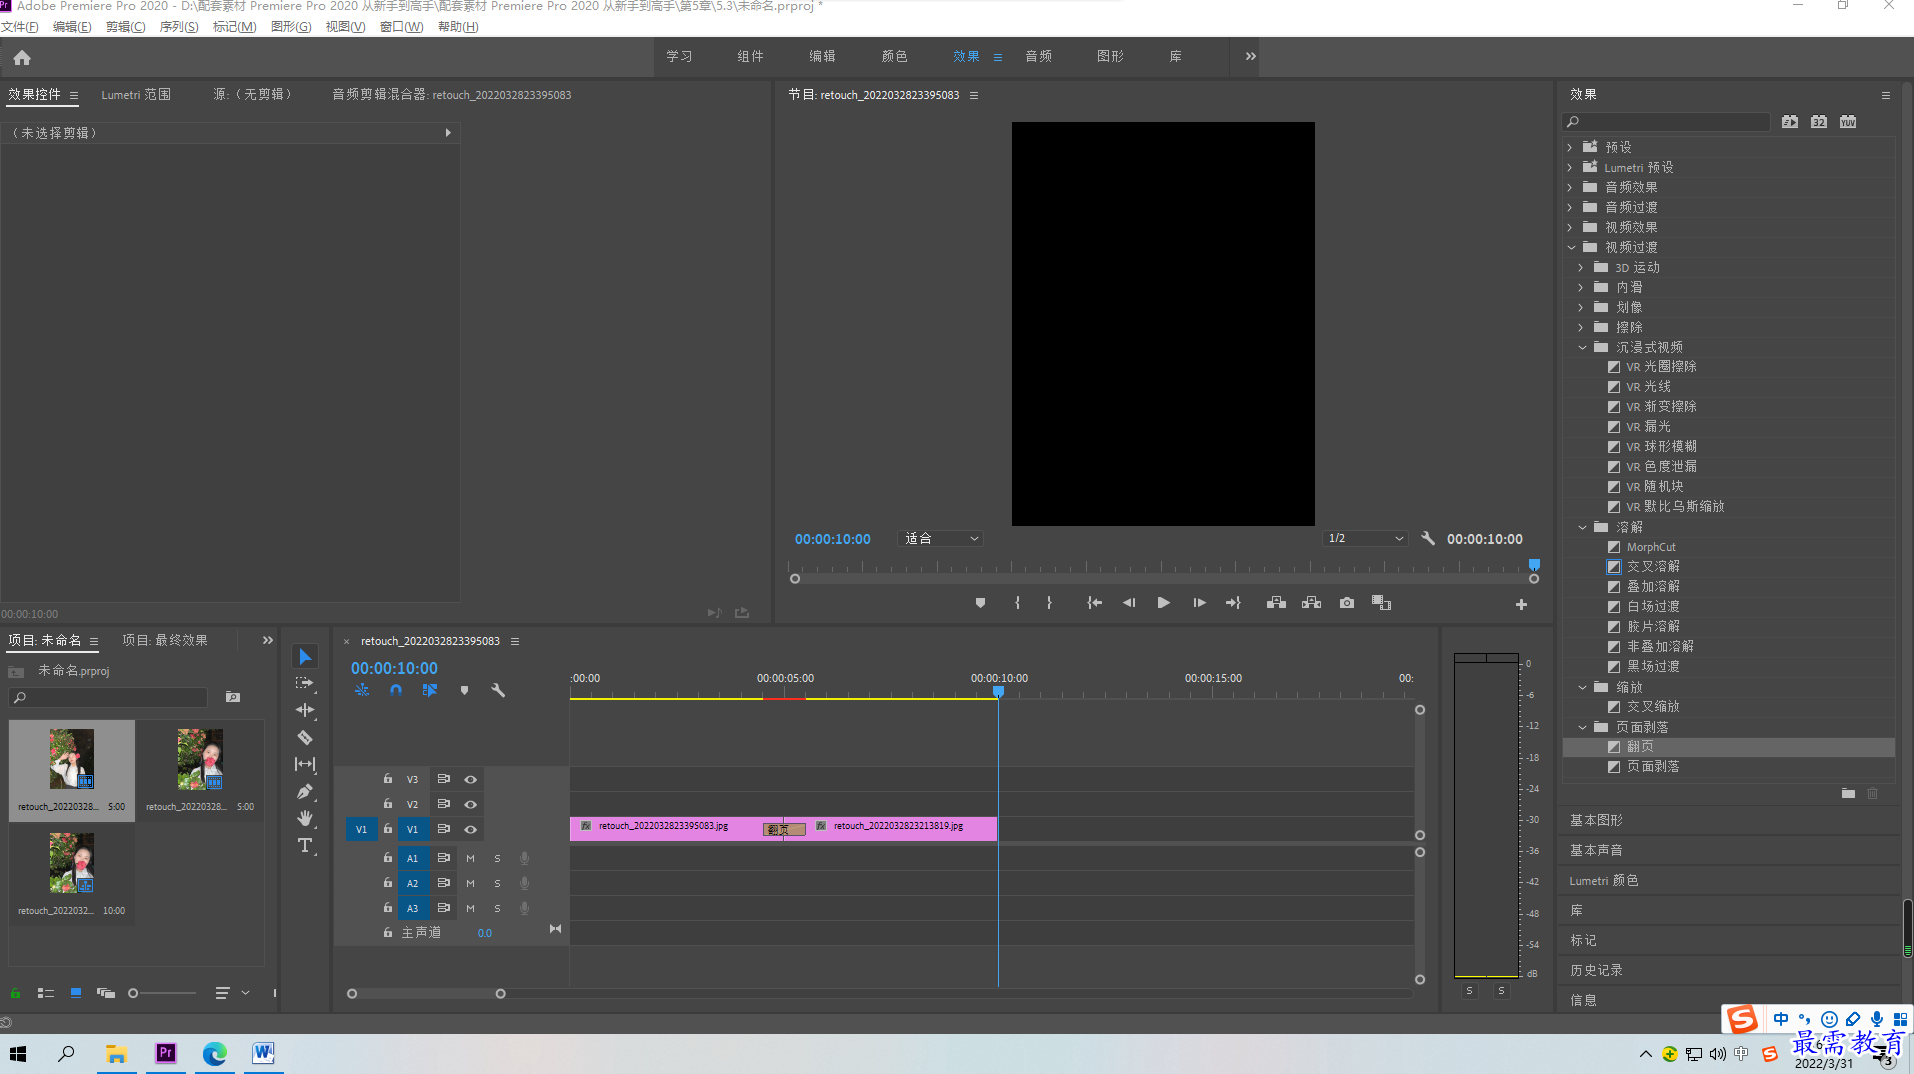Open the 窗口 menu
Screen dimensions: 1914x1074
pos(401,27)
